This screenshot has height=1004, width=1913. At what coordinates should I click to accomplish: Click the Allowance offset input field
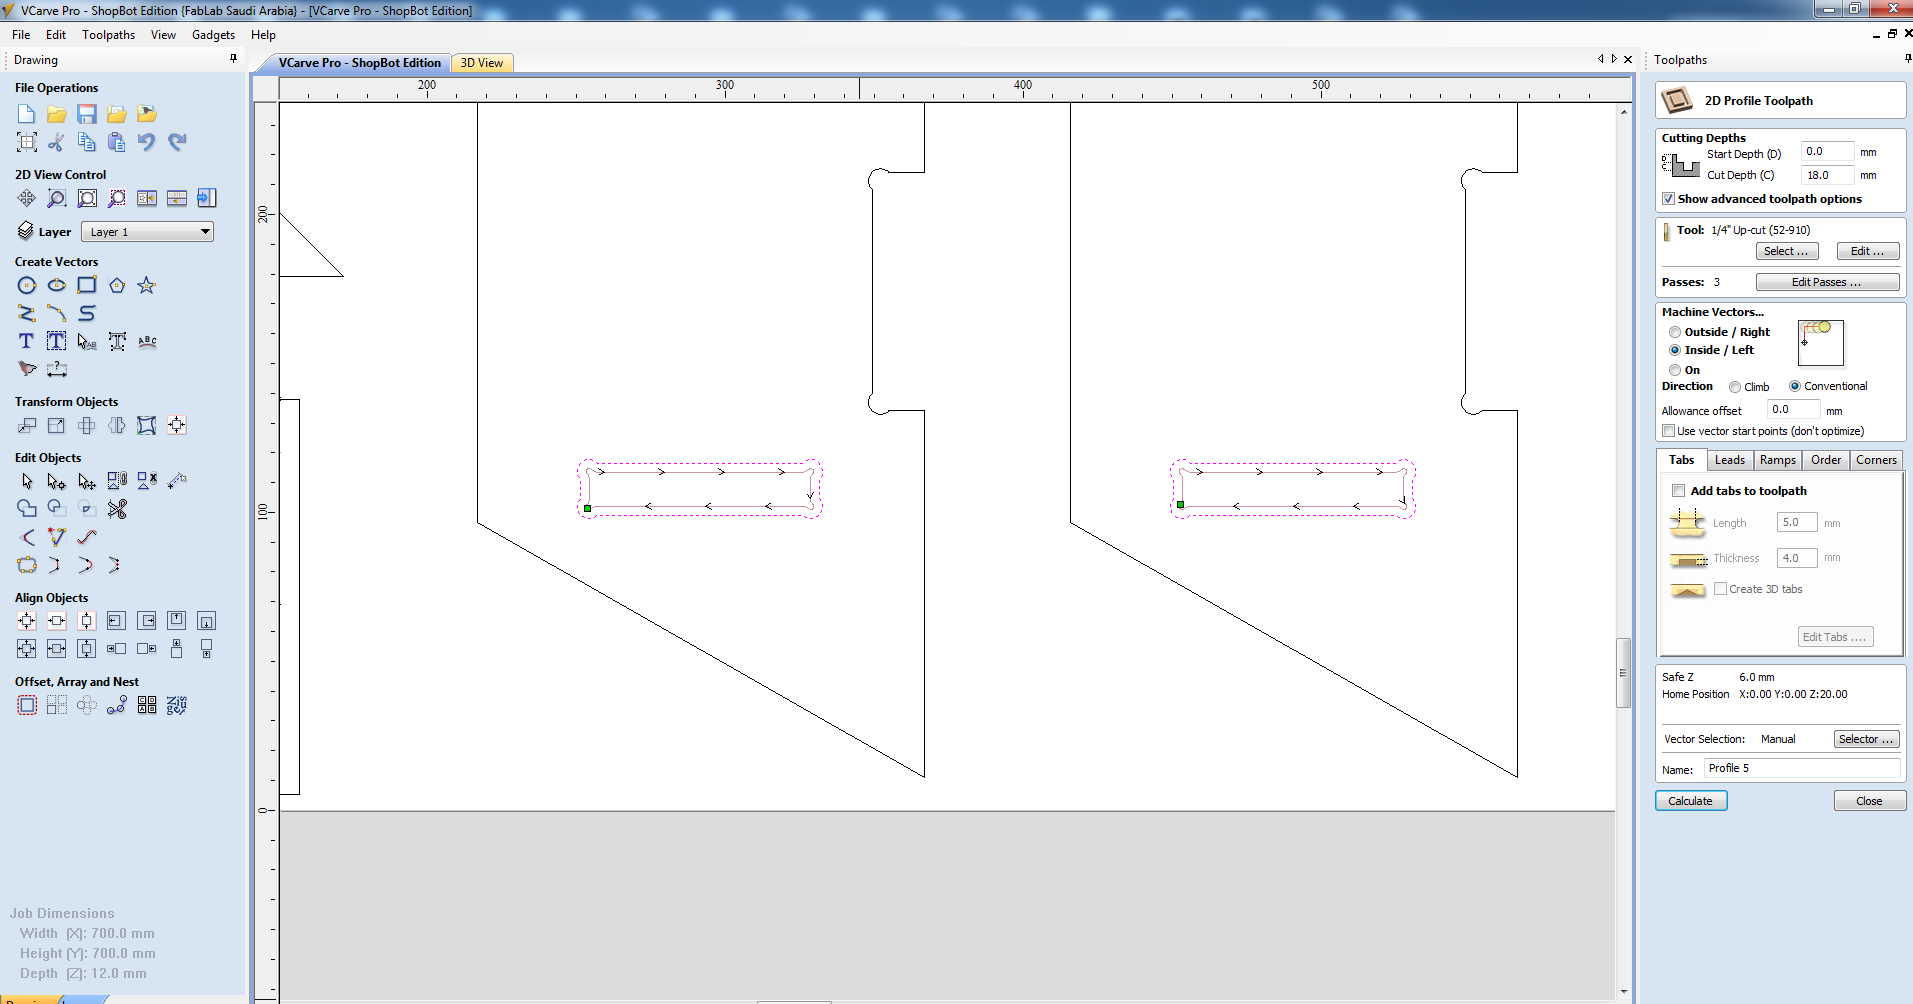coord(1794,409)
